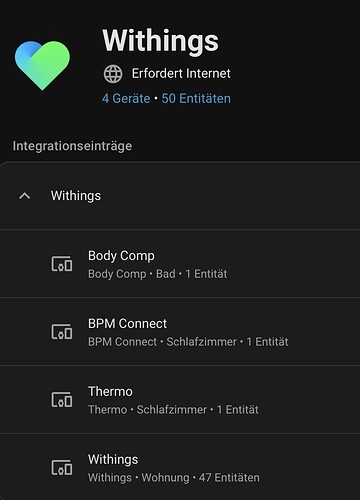Click the Withings heart logo
The height and width of the screenshot is (500, 360).
point(42,66)
